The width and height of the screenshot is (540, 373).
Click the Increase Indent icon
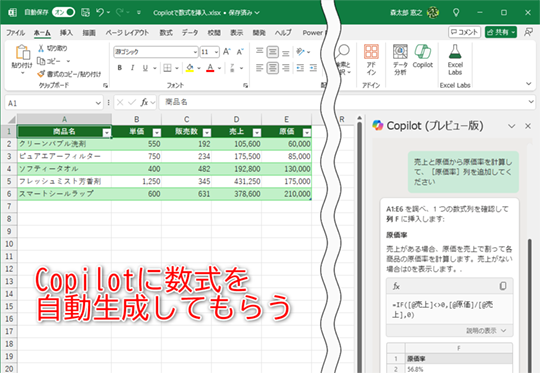tap(313, 68)
